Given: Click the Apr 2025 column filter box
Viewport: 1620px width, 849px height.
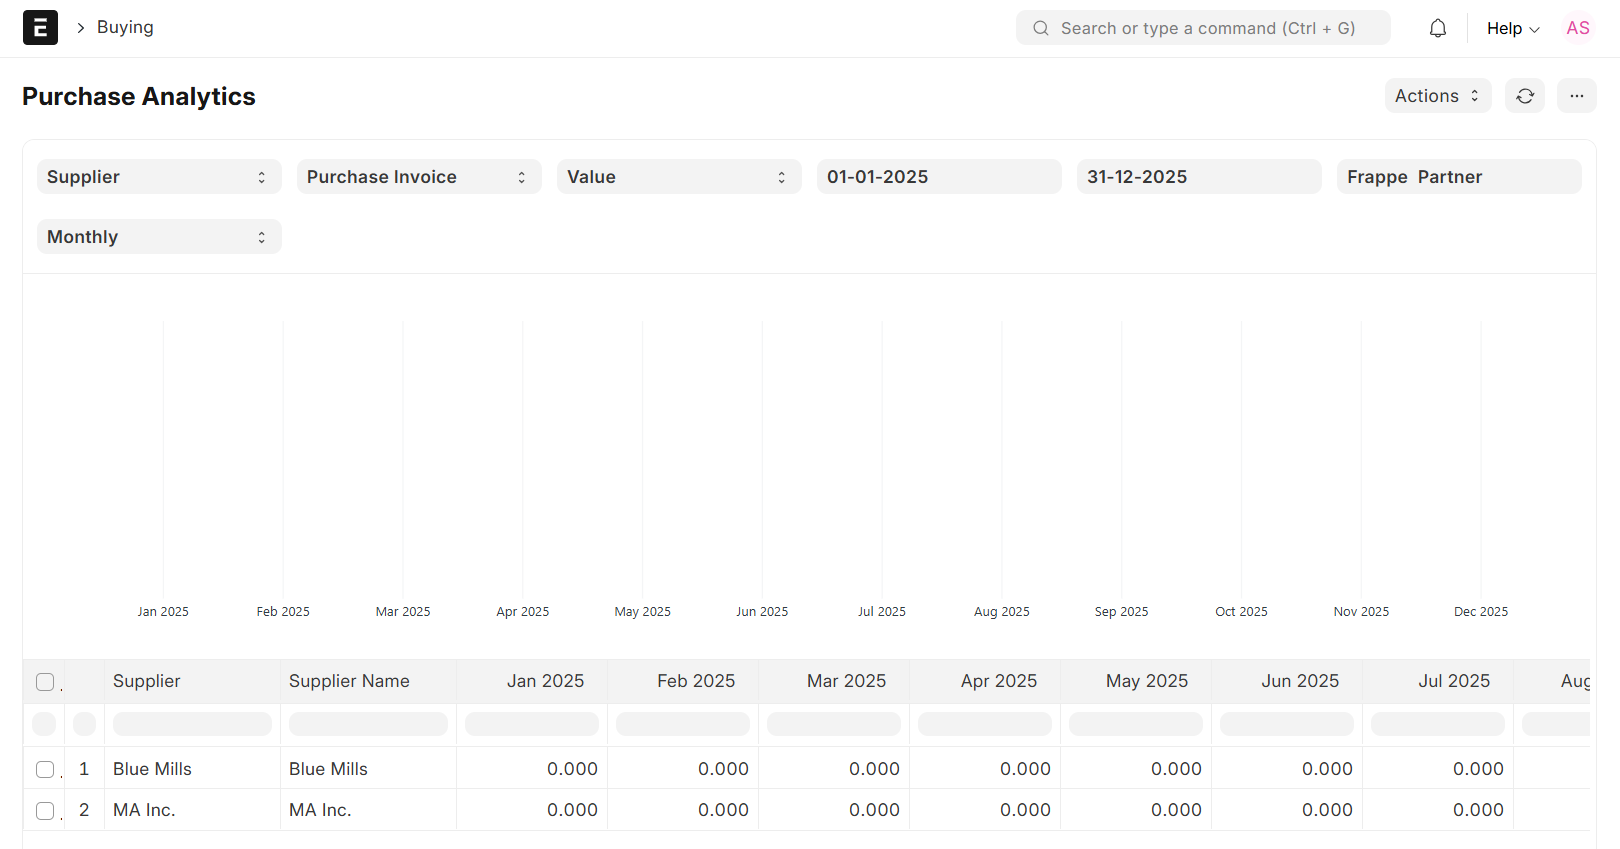Looking at the screenshot, I should click(985, 724).
